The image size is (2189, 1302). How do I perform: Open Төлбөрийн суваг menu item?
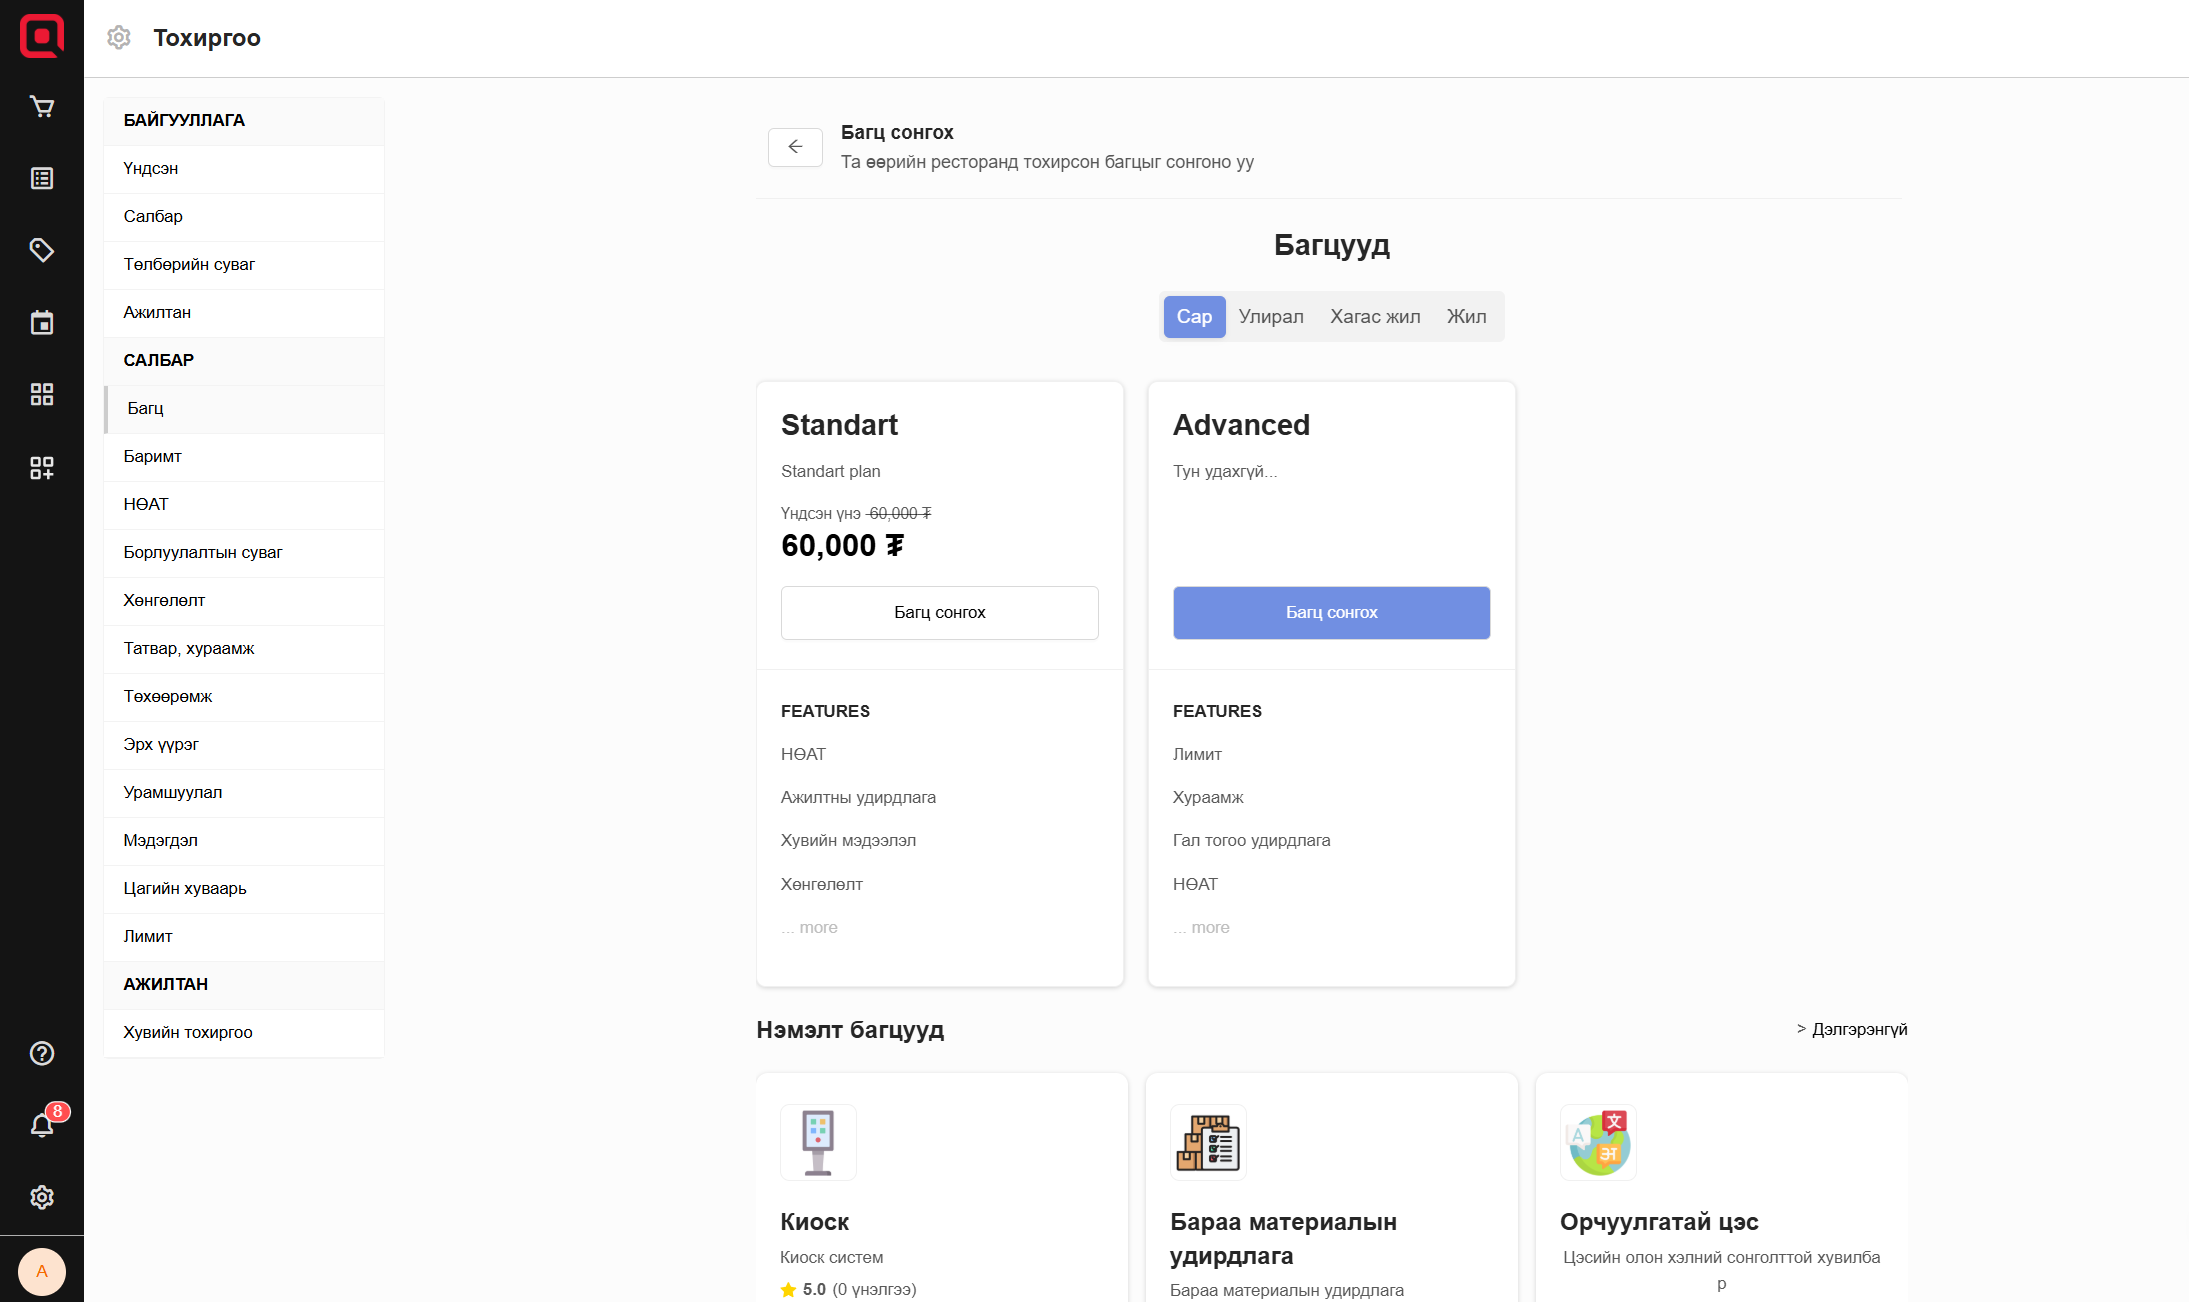(189, 264)
